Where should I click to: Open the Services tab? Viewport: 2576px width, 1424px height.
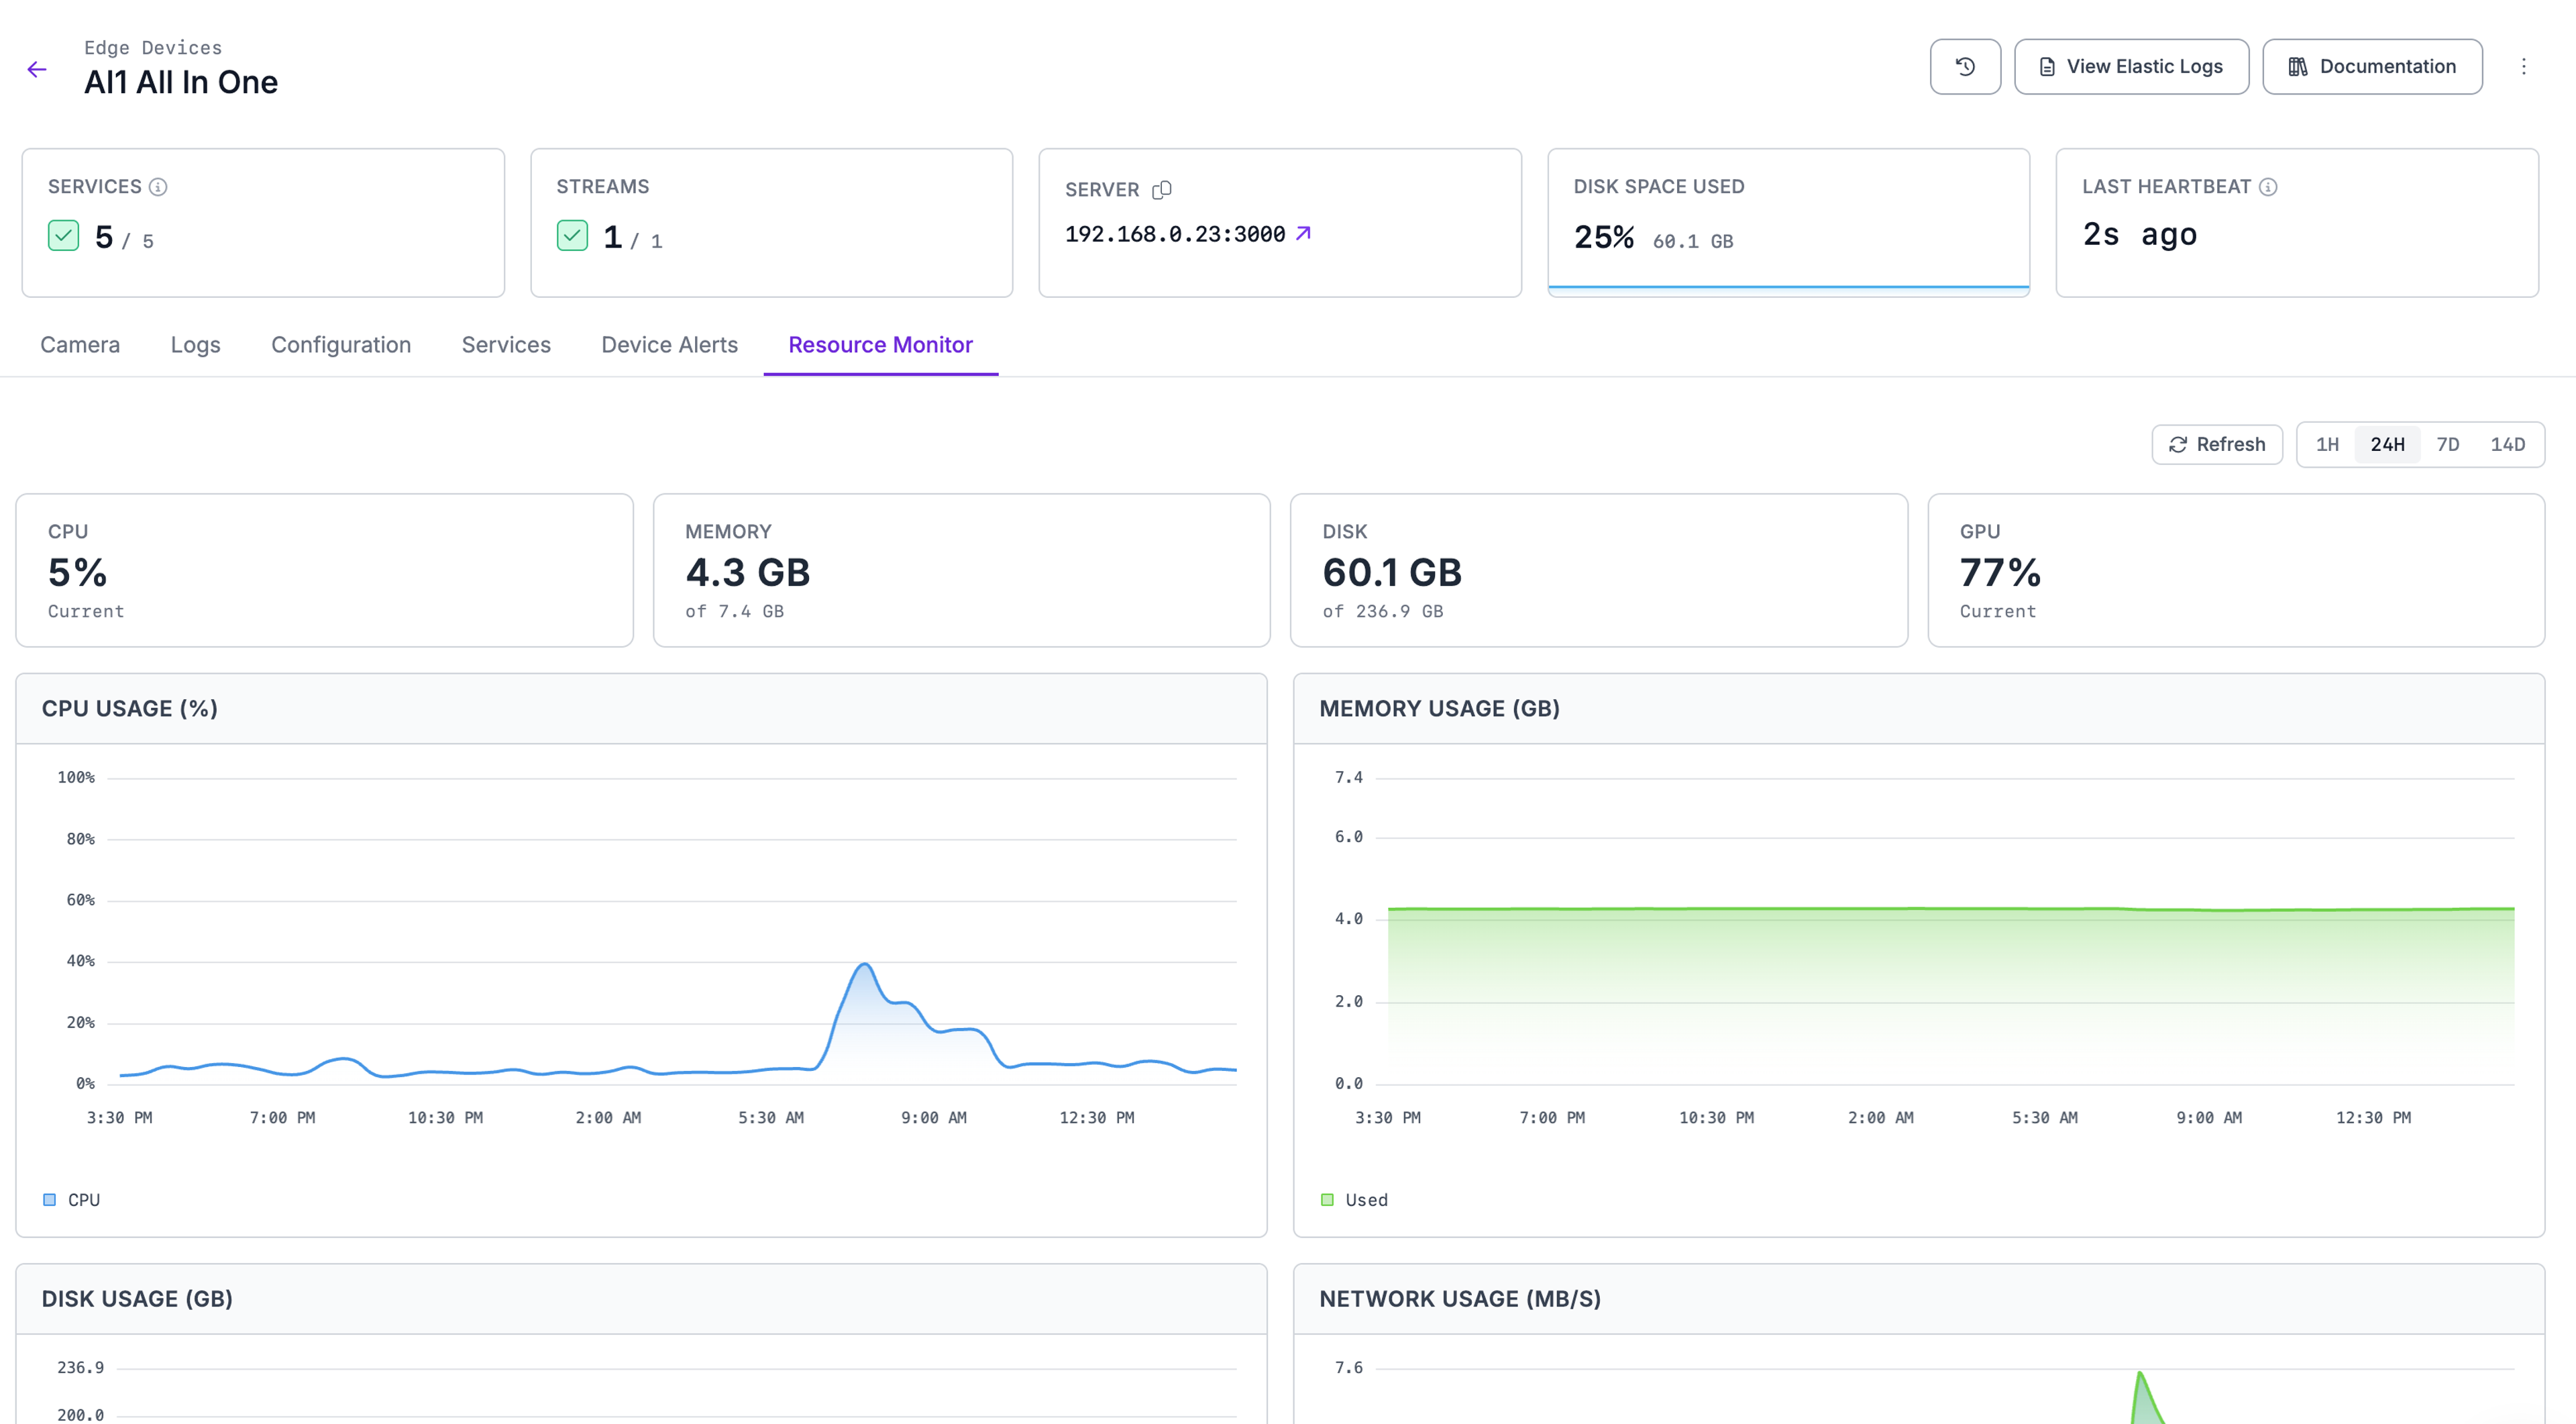tap(506, 345)
